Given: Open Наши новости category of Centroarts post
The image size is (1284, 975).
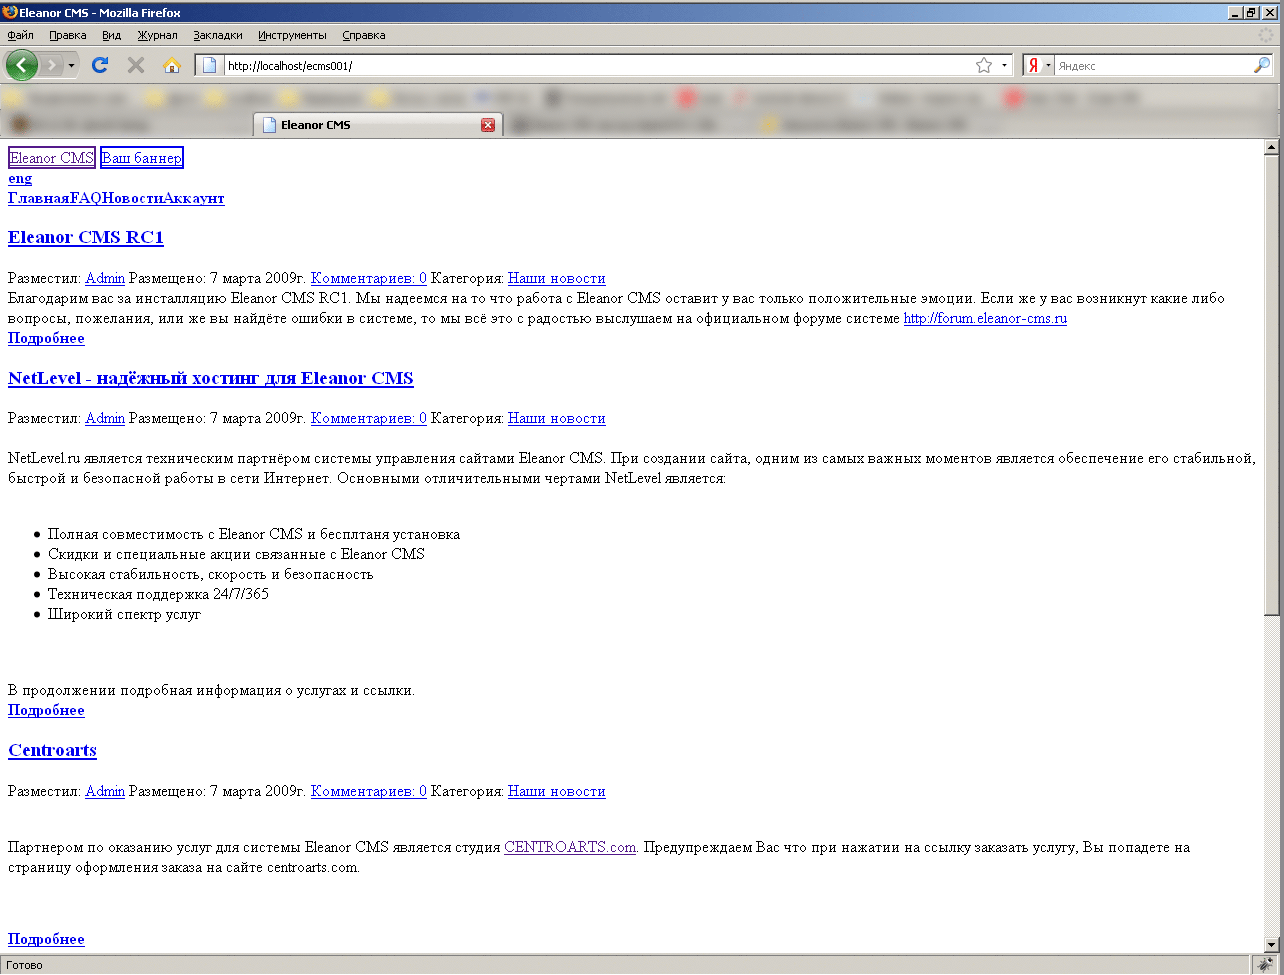Looking at the screenshot, I should 557,791.
